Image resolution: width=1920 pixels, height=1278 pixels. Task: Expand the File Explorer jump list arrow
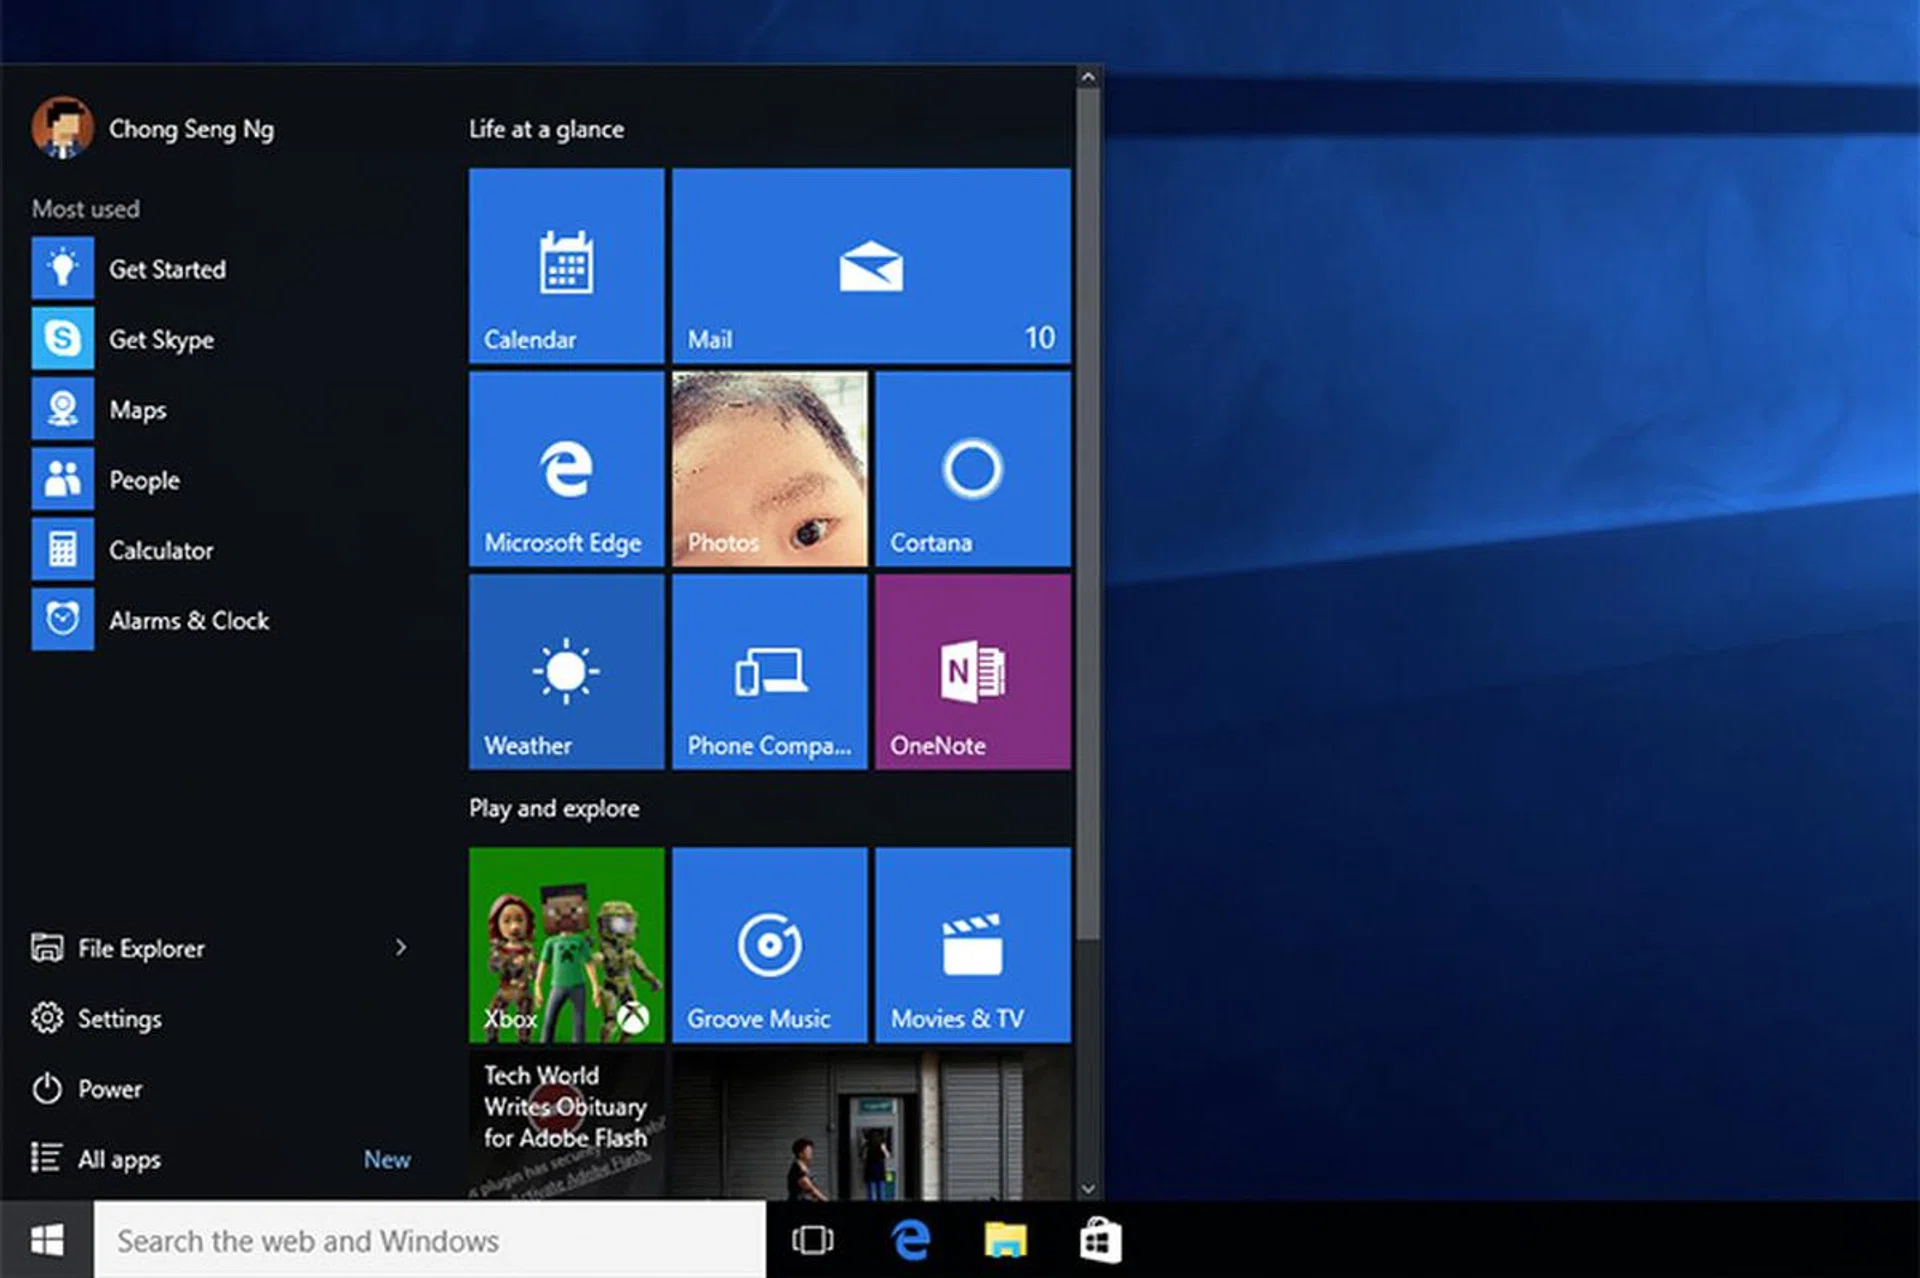tap(400, 947)
